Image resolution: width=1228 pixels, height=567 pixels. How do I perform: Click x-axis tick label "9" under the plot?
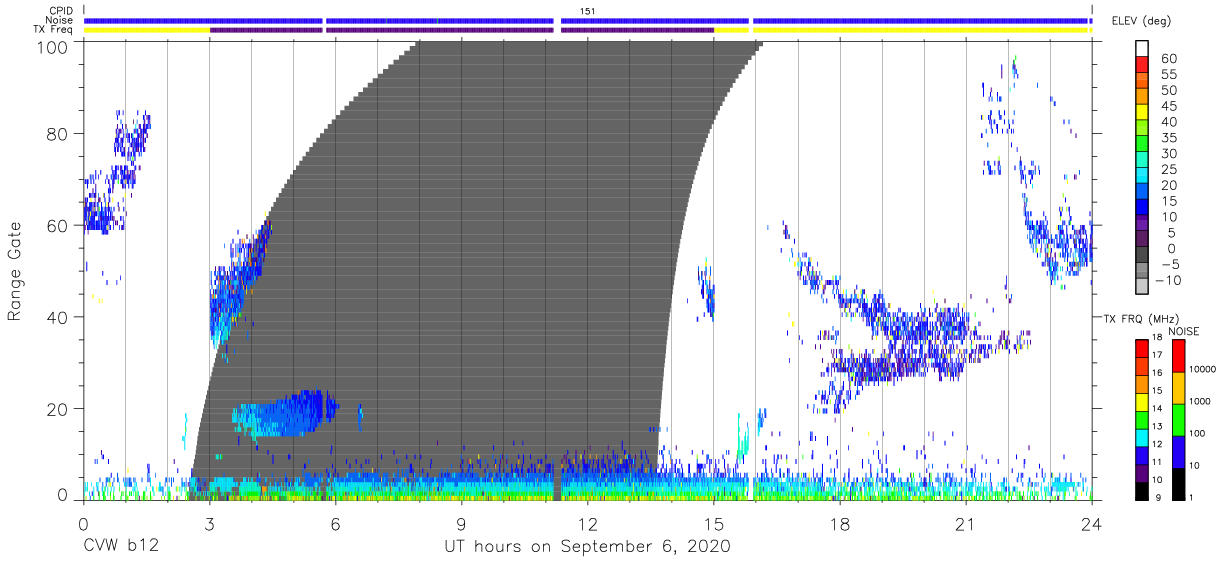click(x=461, y=524)
